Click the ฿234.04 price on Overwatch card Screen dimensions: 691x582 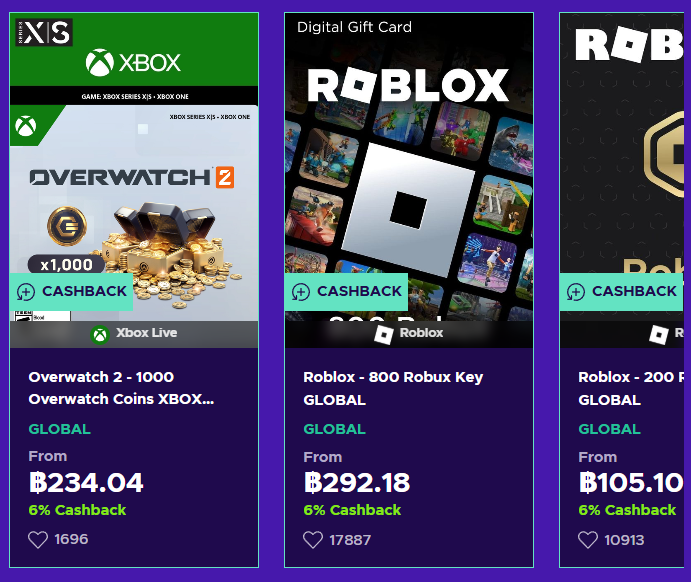coord(86,483)
